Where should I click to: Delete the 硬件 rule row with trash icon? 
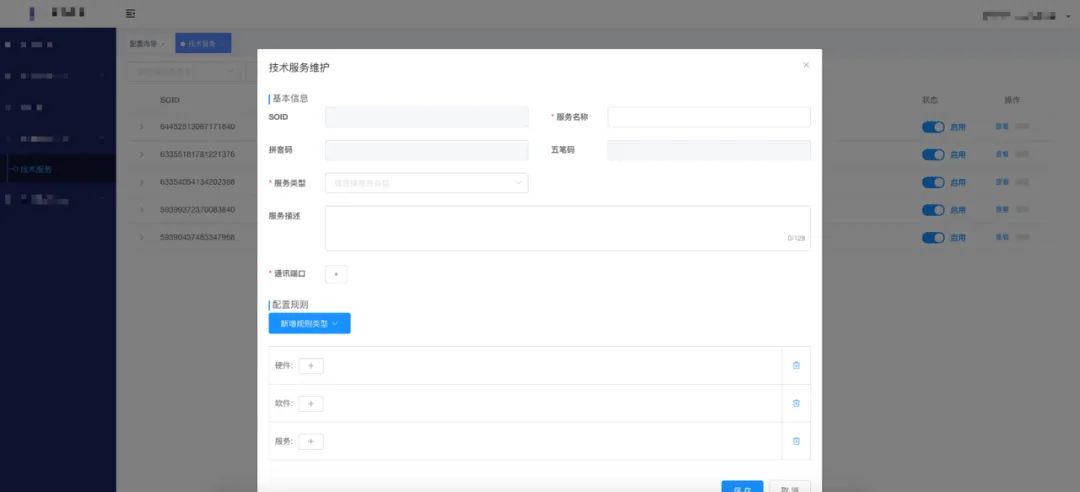coord(796,365)
